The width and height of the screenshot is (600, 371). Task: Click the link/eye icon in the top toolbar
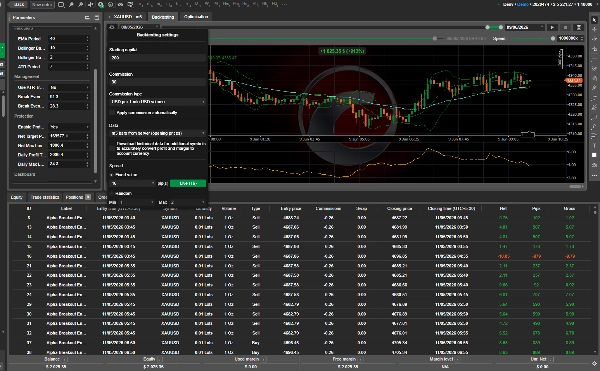120,5
